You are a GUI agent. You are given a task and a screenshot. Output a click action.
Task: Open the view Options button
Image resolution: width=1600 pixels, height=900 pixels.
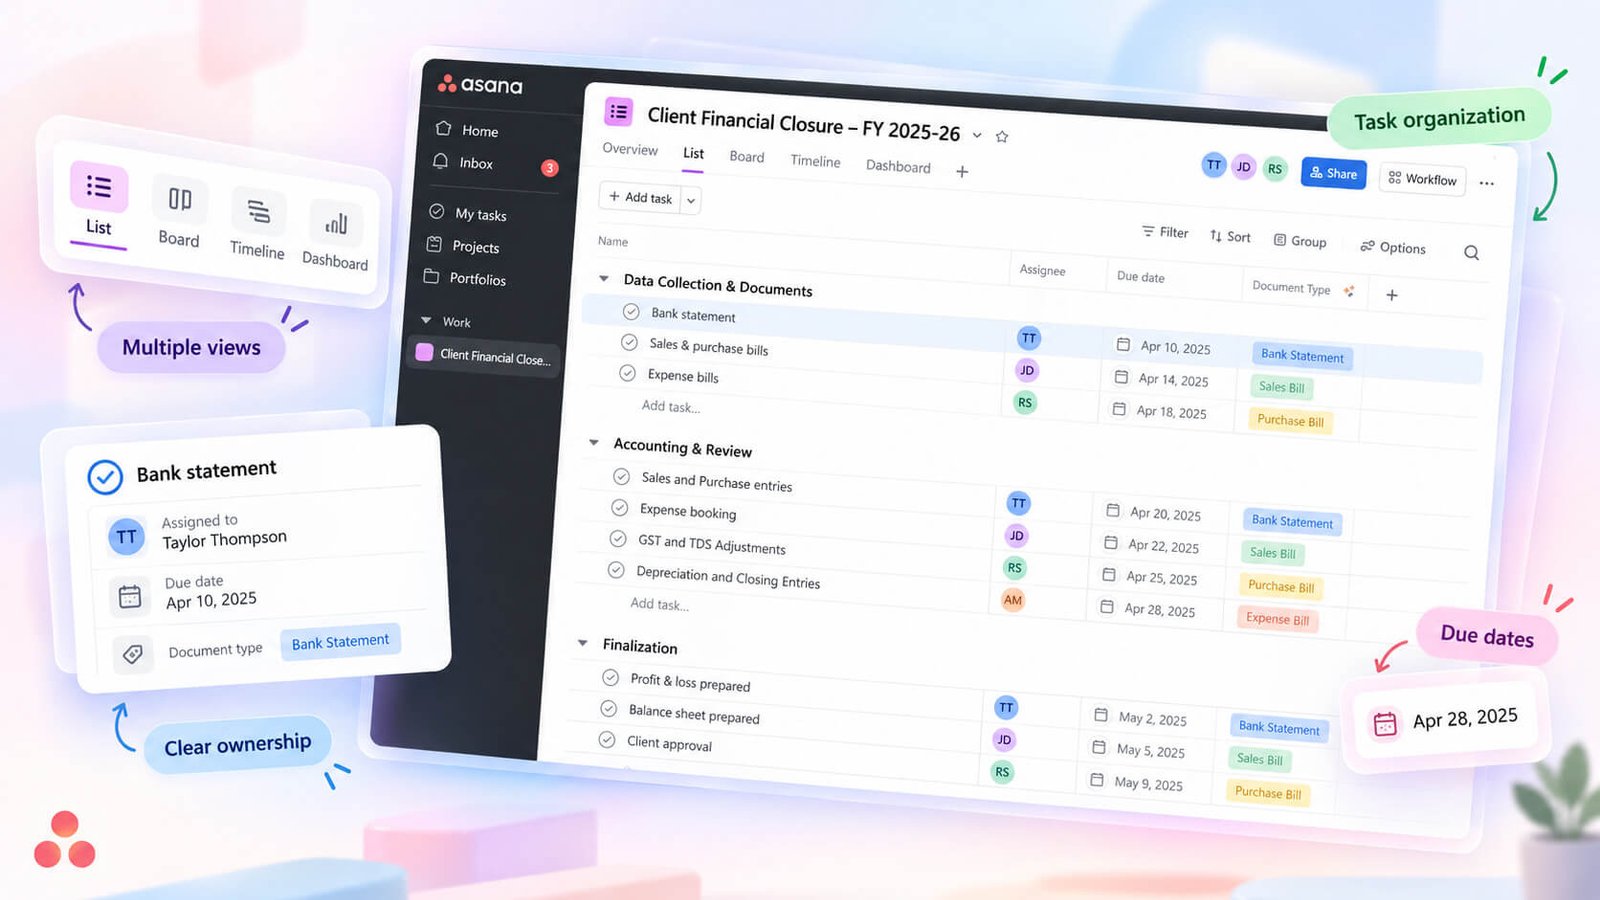click(1392, 247)
